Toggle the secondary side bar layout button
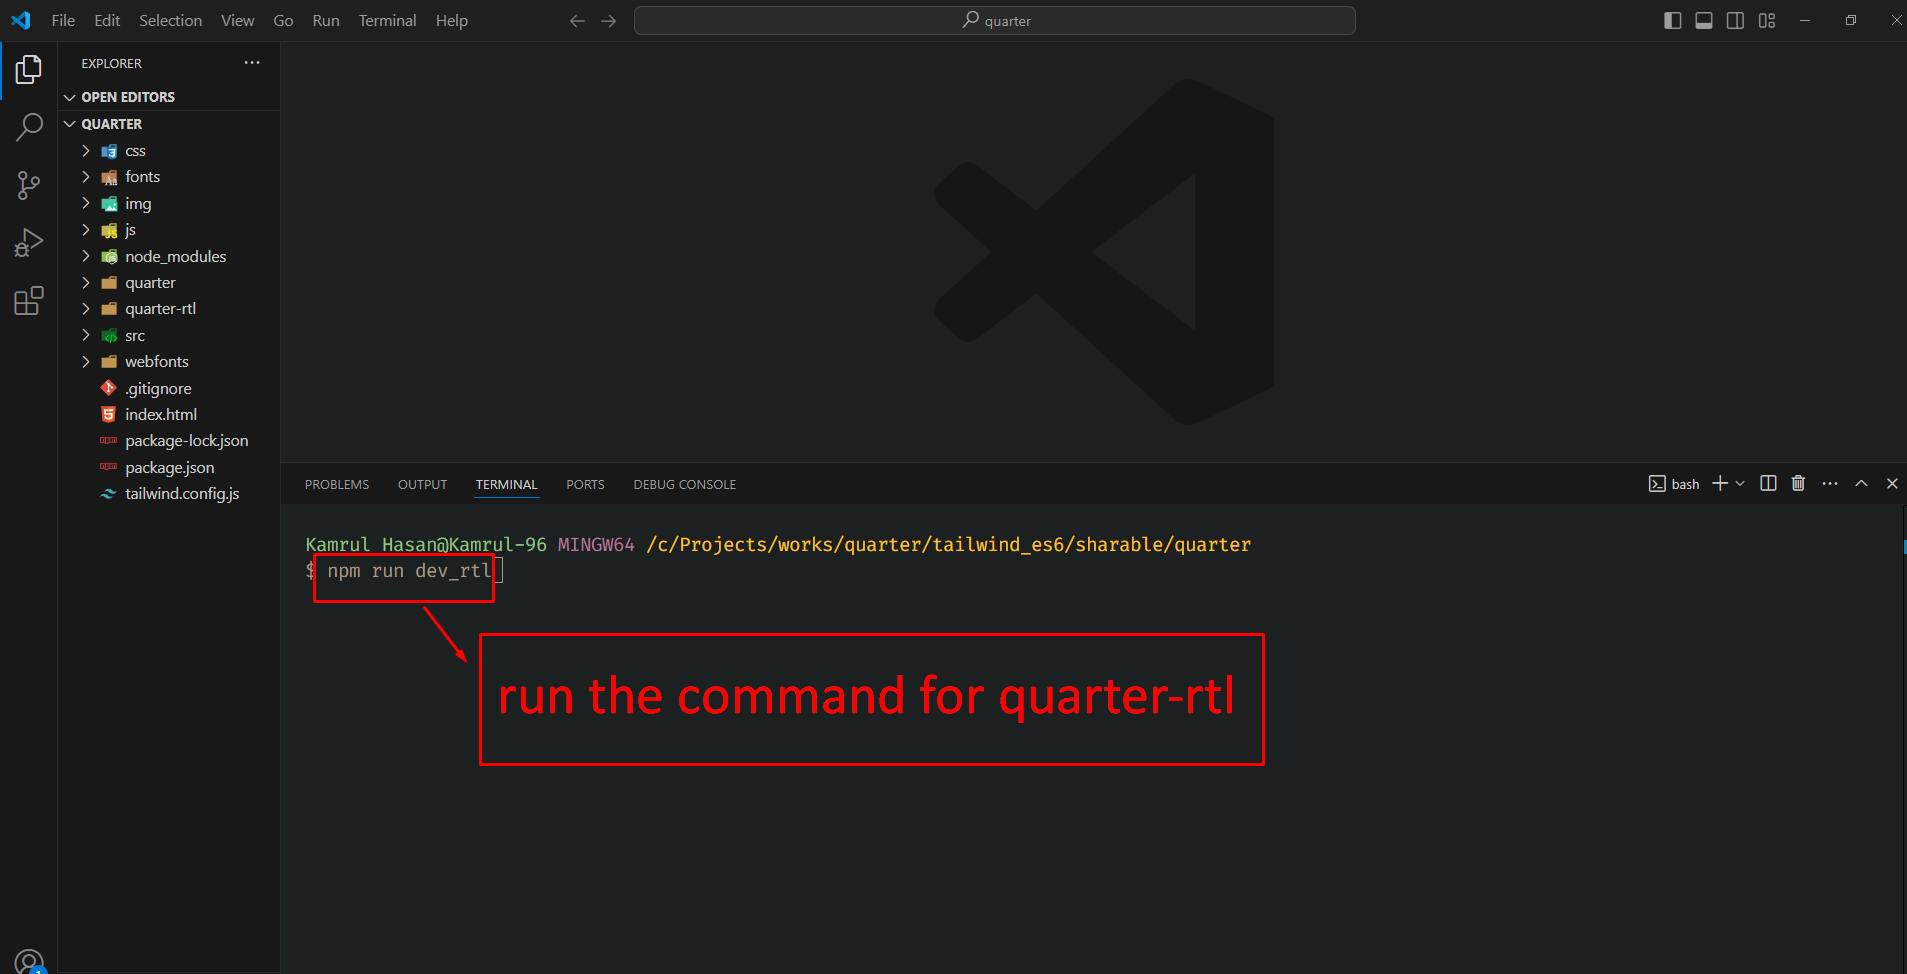 [x=1735, y=21]
